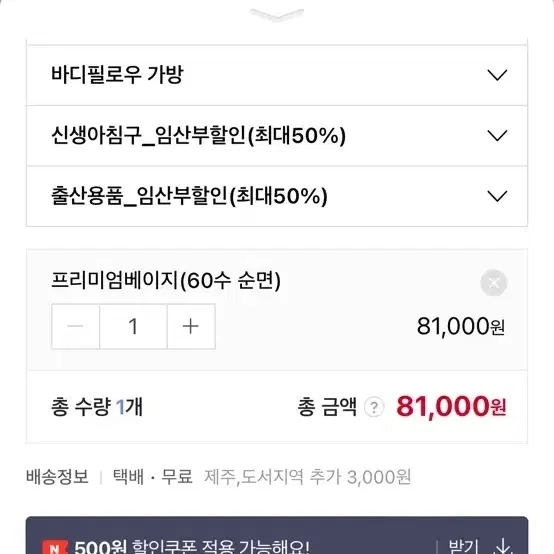Screen dimensions: 554x554
Task: Click the 택배 · 무료 shipping text
Action: point(153,477)
